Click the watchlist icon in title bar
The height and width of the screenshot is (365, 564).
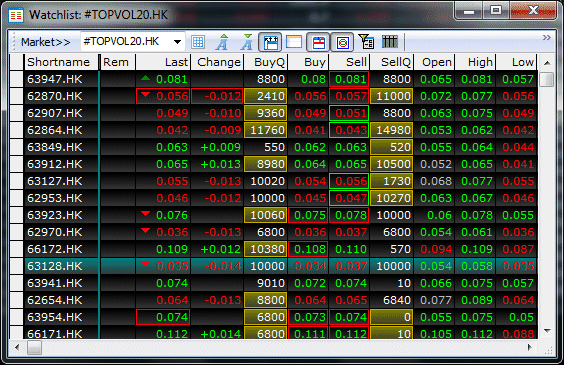[x=16, y=15]
